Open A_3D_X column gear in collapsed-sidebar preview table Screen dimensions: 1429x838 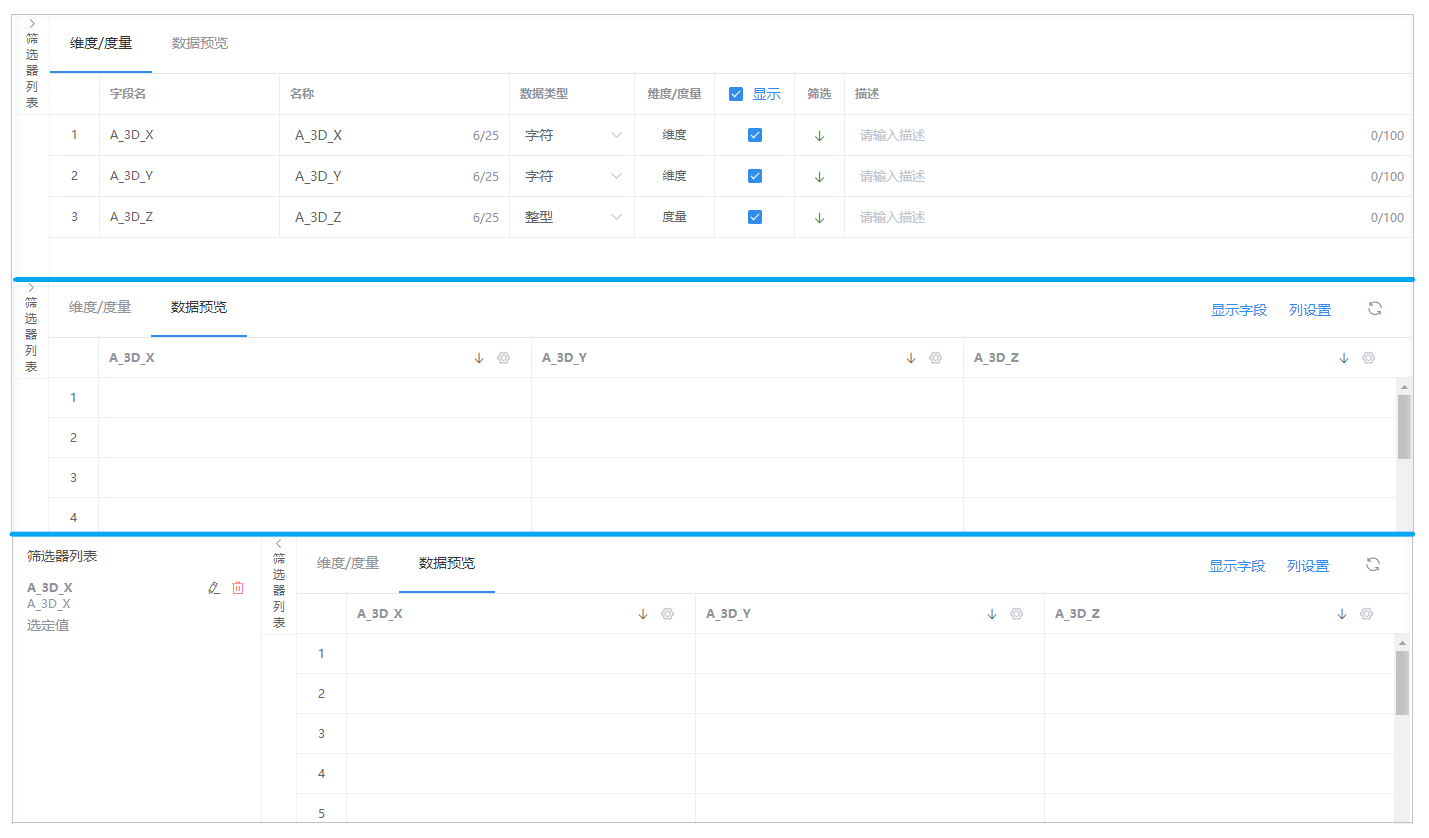coord(503,358)
